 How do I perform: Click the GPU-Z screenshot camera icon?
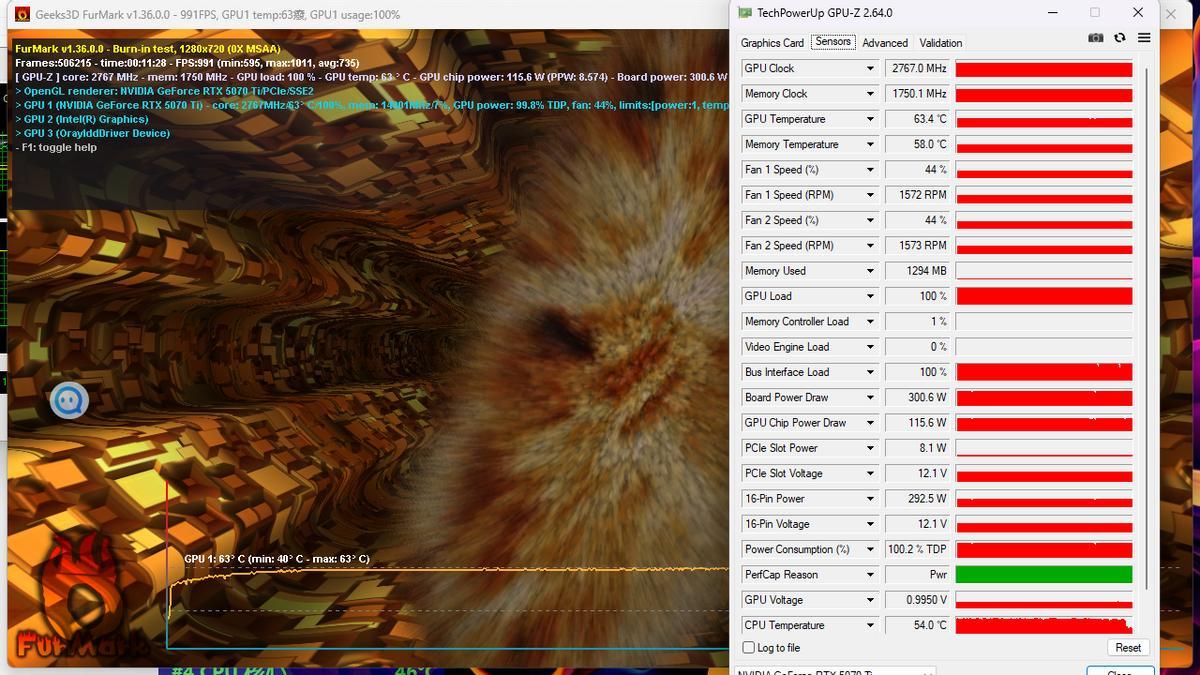tap(1096, 38)
